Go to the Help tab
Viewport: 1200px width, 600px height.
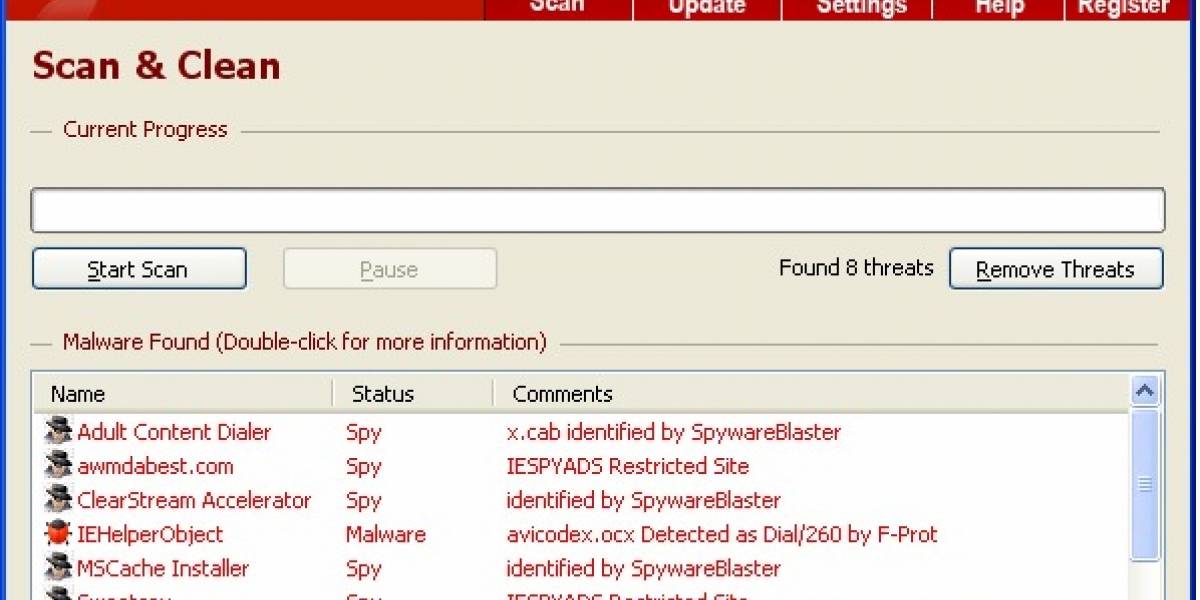click(997, 8)
